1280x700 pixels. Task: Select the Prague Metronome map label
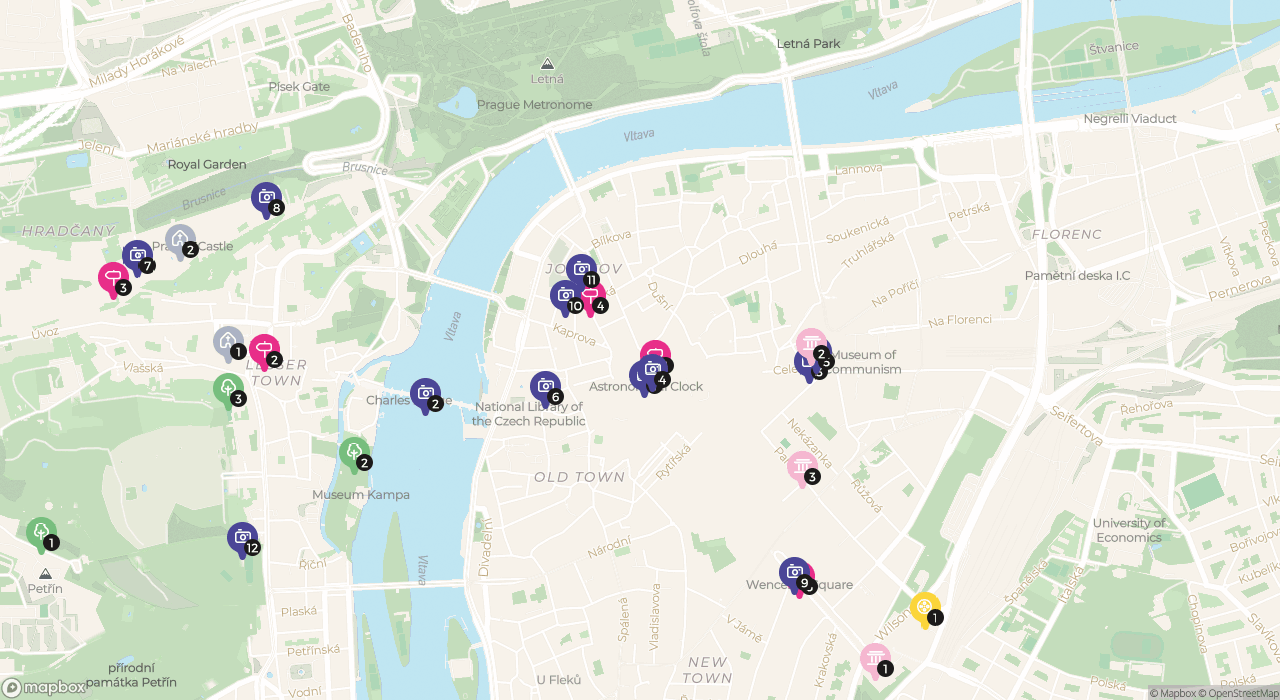tap(534, 104)
